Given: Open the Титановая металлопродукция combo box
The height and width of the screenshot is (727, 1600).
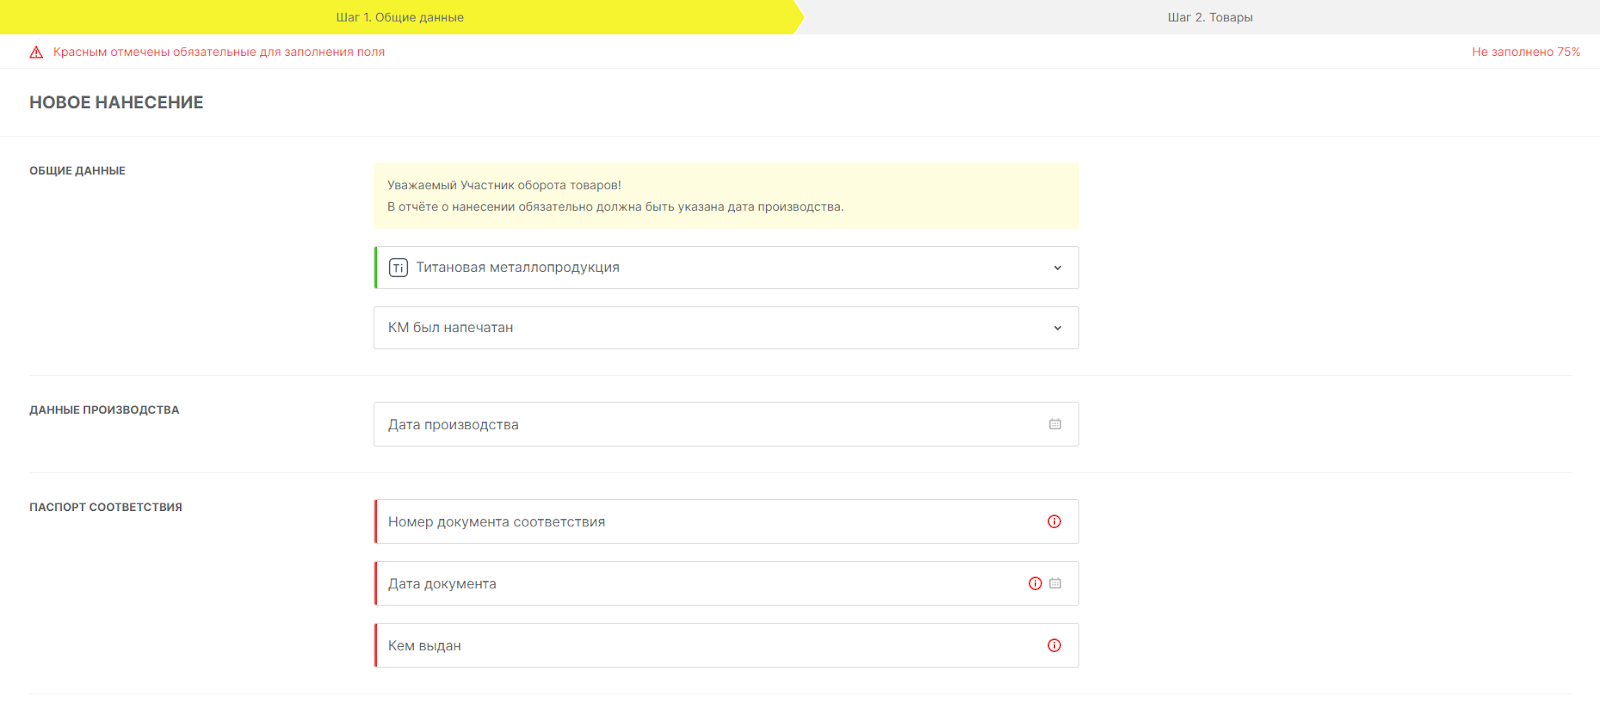Looking at the screenshot, I should coord(726,268).
